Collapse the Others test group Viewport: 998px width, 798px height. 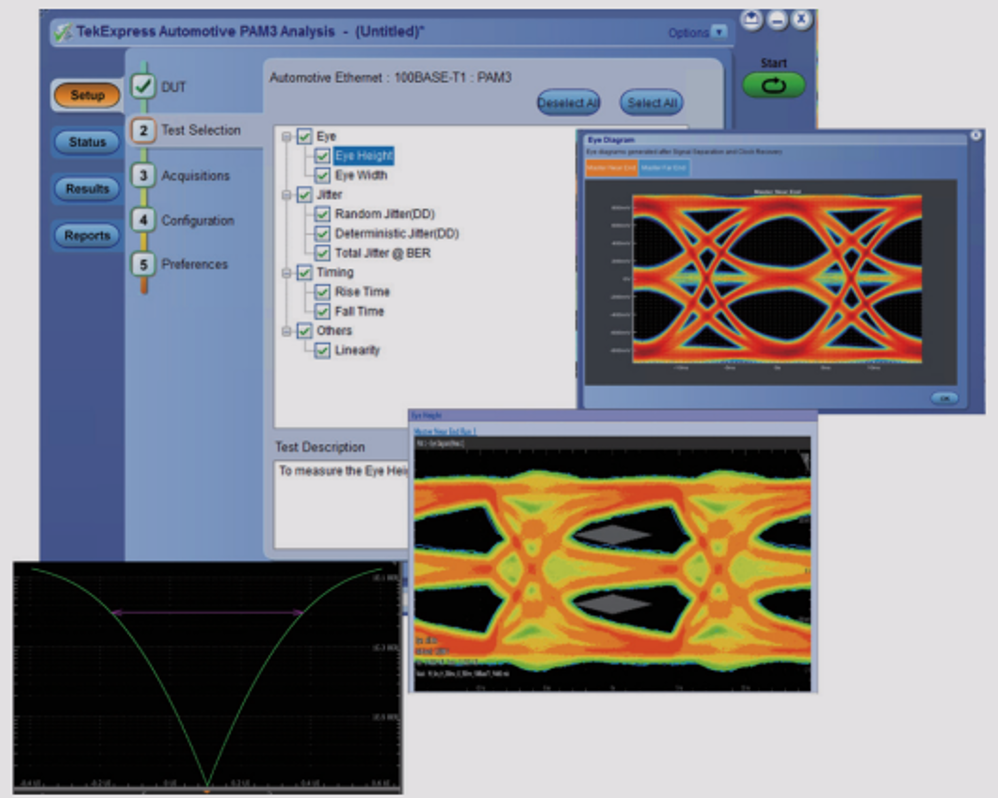[286, 331]
